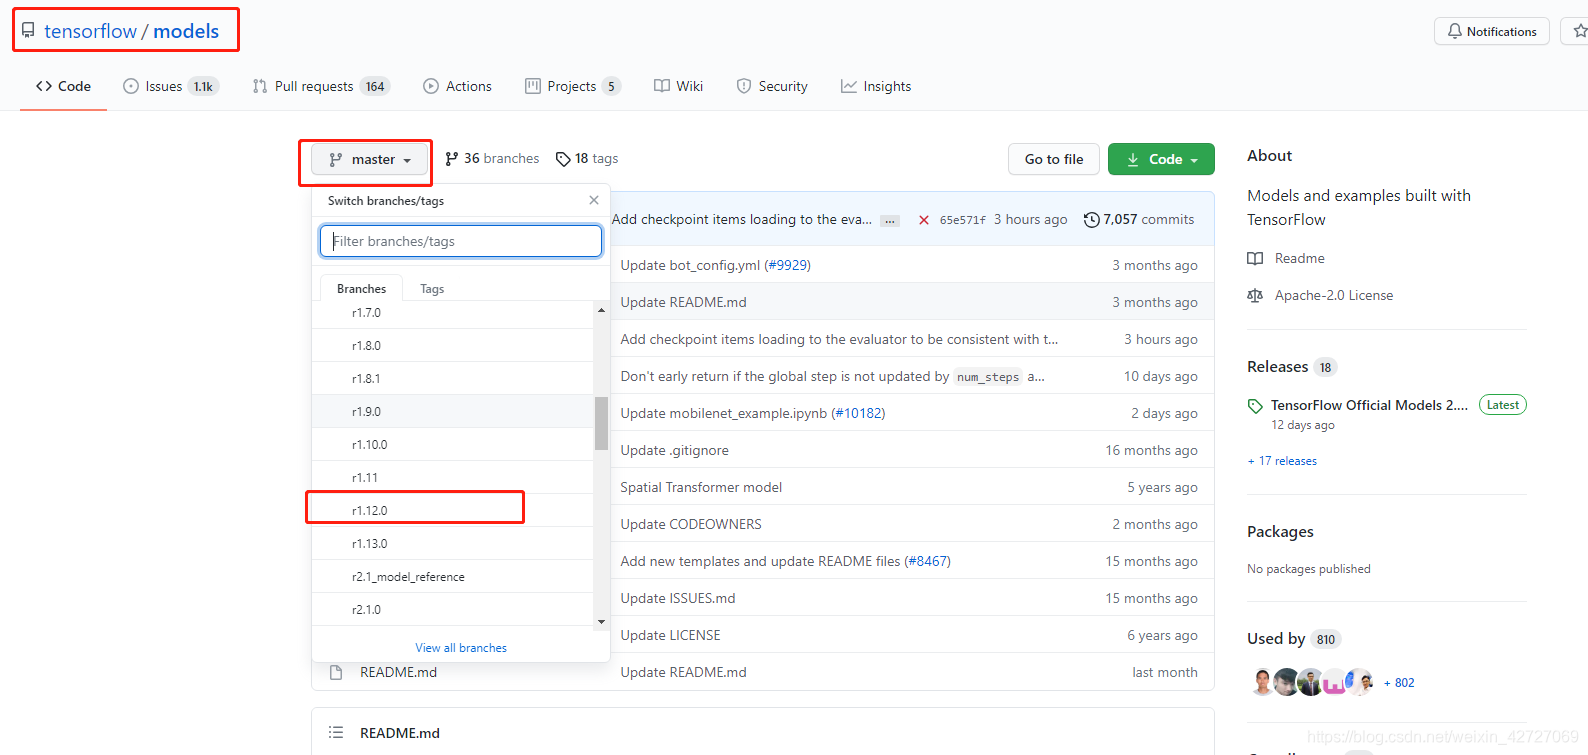Select branch r1.12.0
This screenshot has width=1588, height=755.
point(453,511)
